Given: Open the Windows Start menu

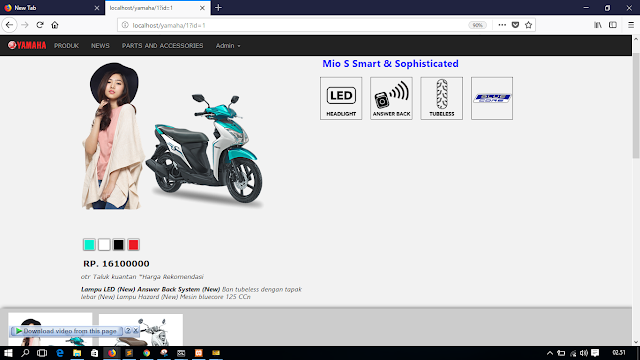Looking at the screenshot, I should [x=8, y=353].
